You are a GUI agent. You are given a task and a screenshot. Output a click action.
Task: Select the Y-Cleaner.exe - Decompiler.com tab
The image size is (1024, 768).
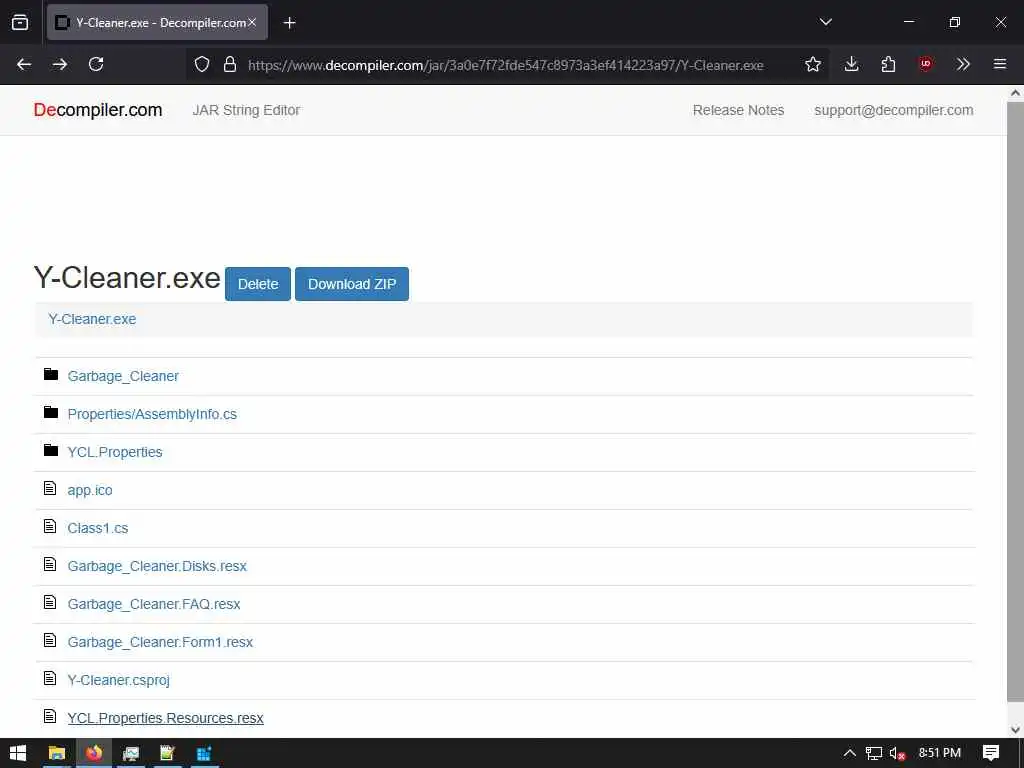[x=157, y=22]
